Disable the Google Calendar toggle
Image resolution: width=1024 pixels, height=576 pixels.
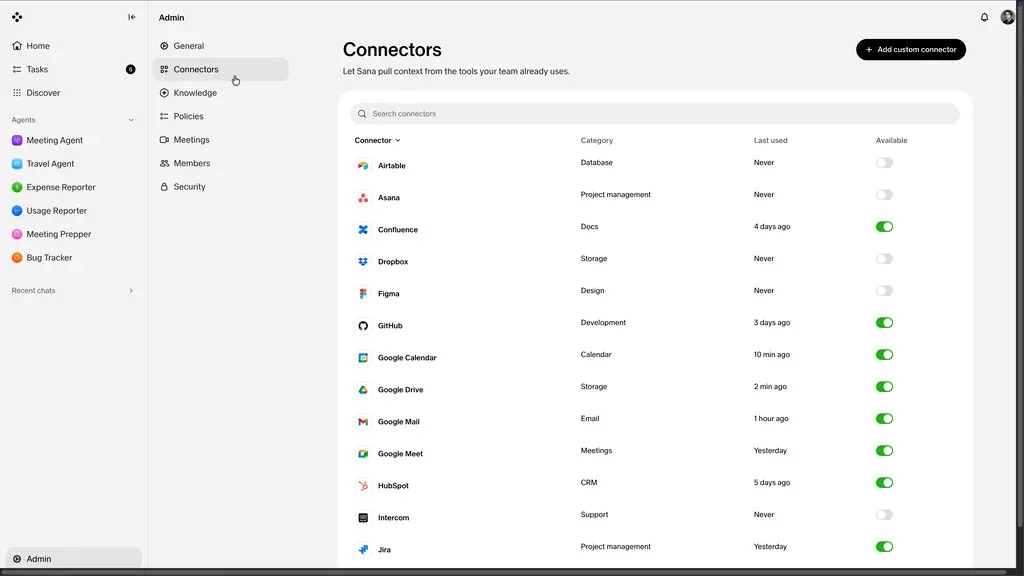884,355
